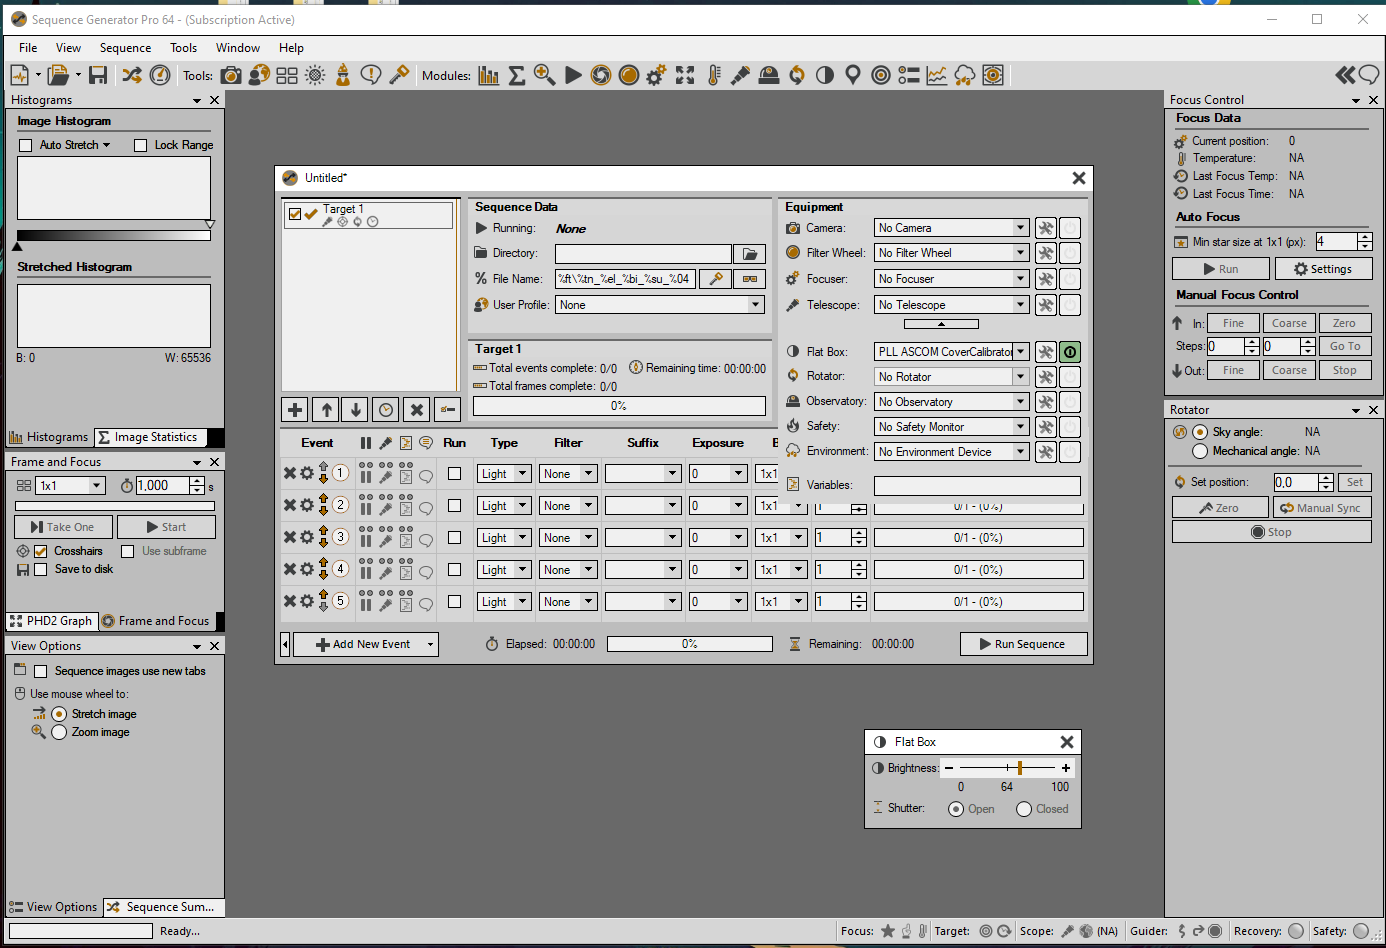Browse for Directory with folder icon
1386x948 pixels.
click(749, 254)
